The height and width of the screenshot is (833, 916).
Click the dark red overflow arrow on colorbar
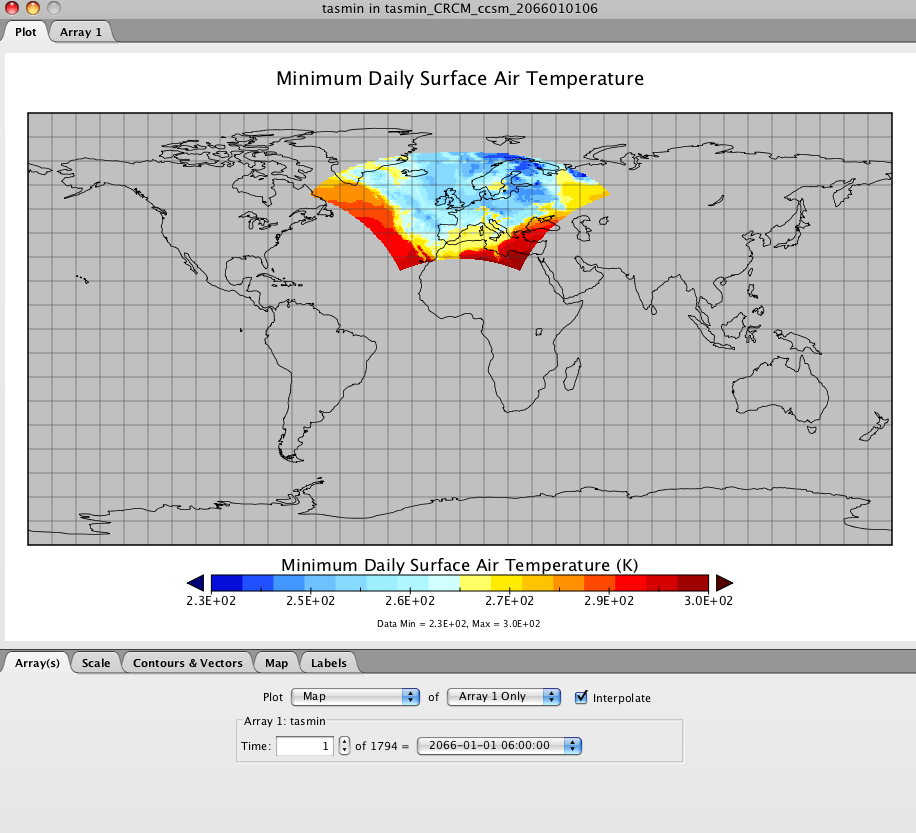pyautogui.click(x=724, y=583)
